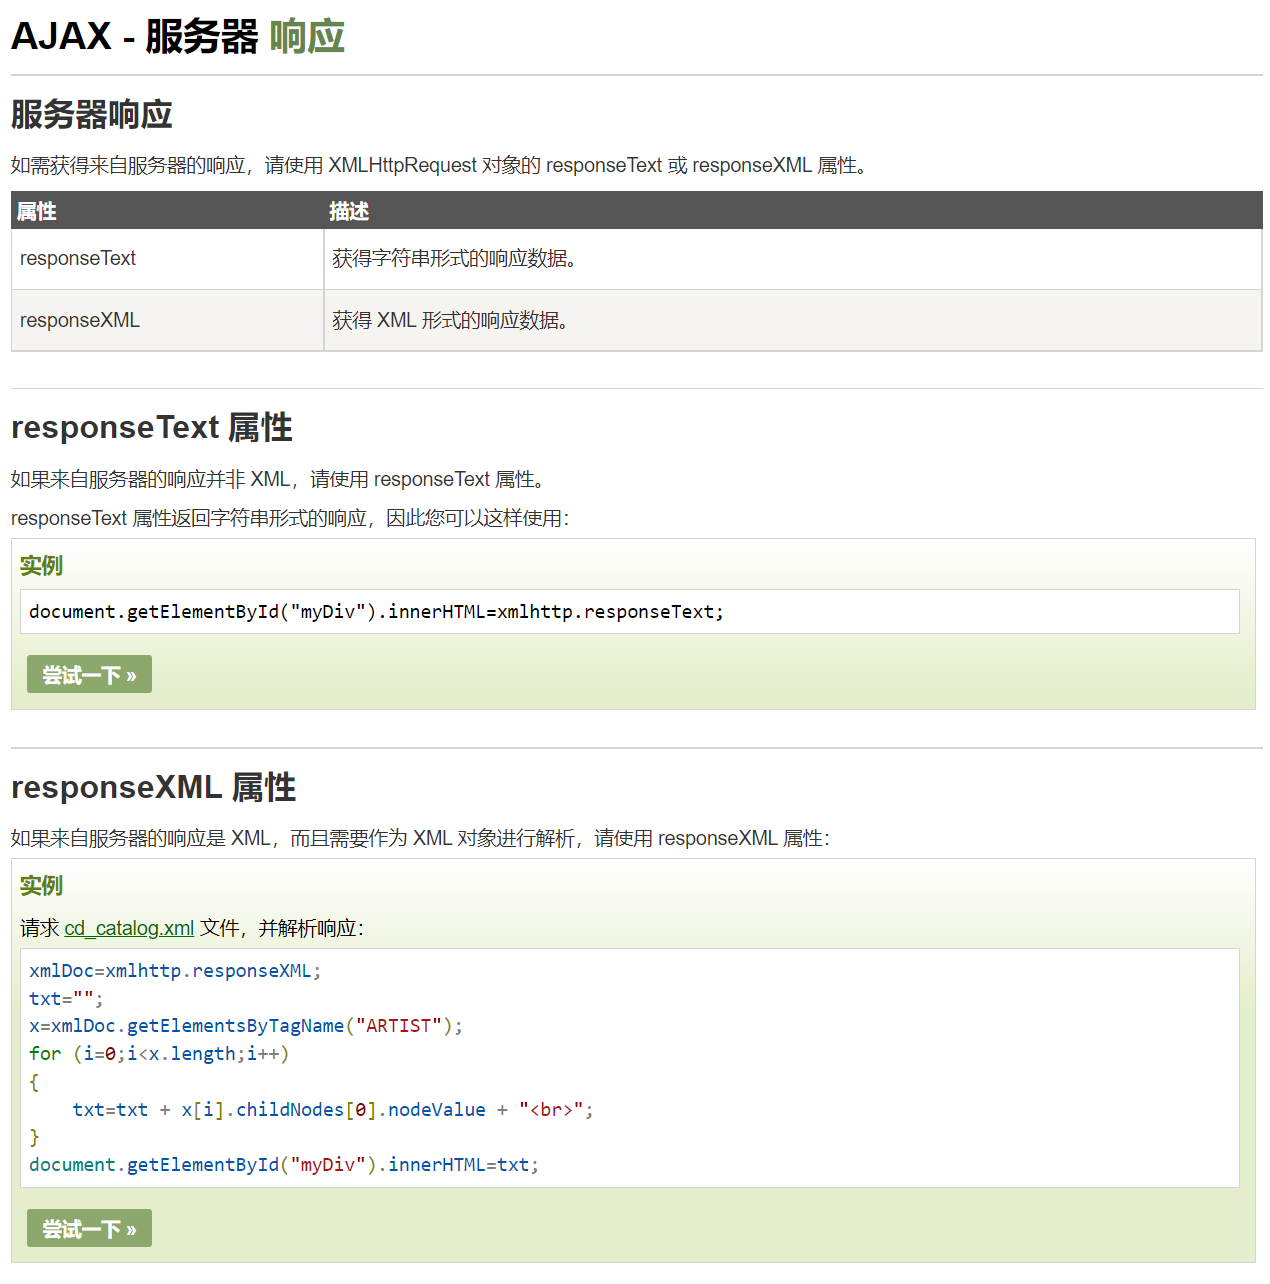Click the xmlDoc=xmlhttp.responseXML code line
Viewport: 1270px width, 1284px height.
(x=175, y=971)
